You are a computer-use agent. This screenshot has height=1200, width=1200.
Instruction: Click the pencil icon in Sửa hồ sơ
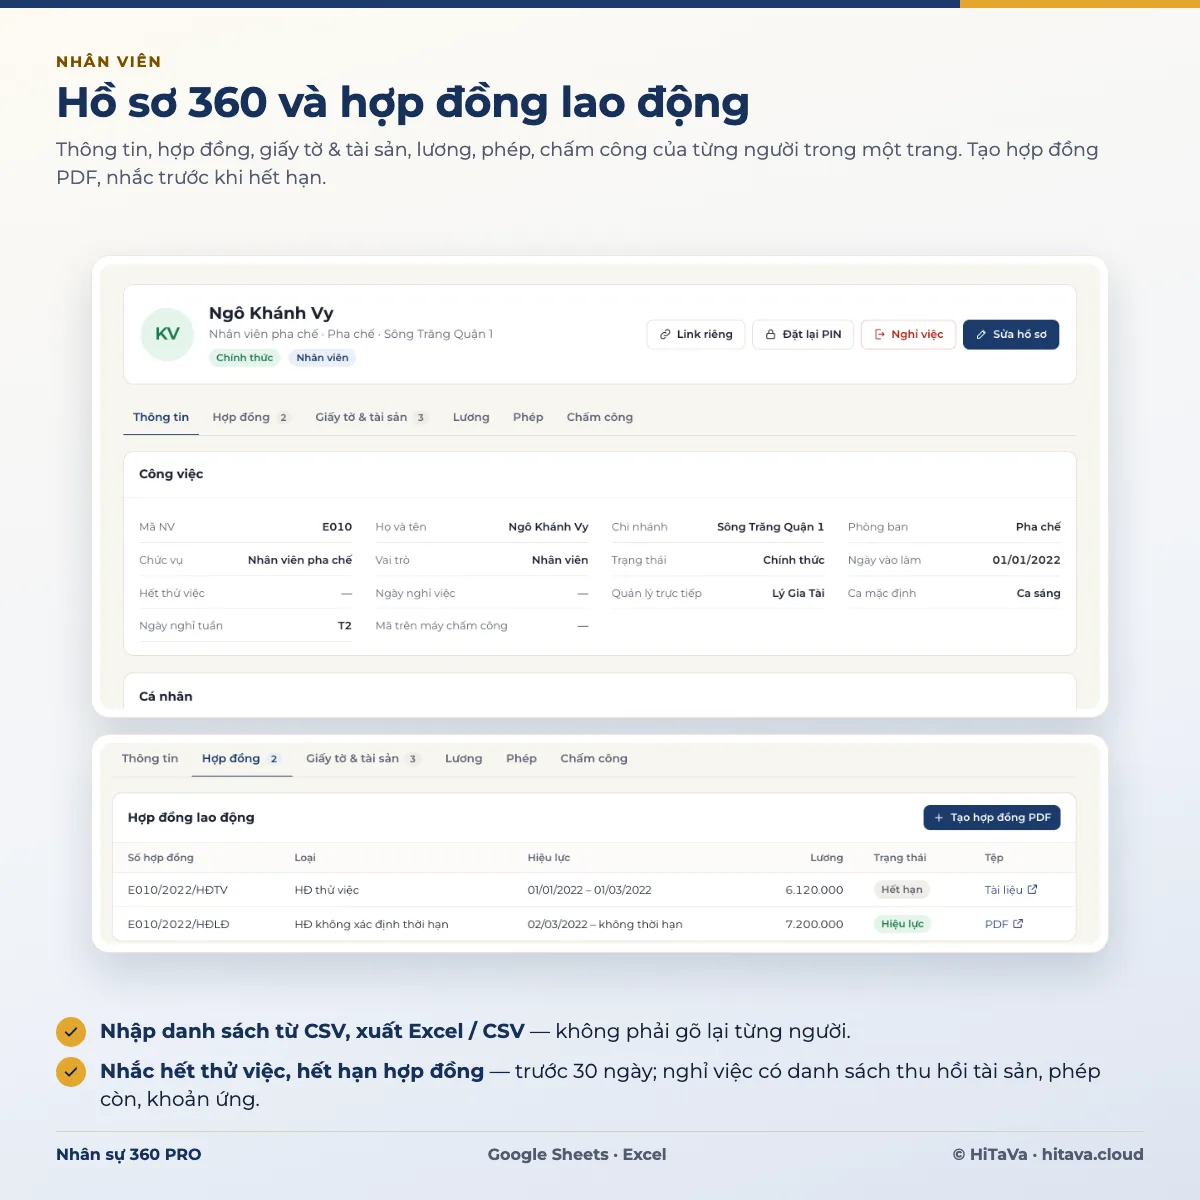point(981,335)
